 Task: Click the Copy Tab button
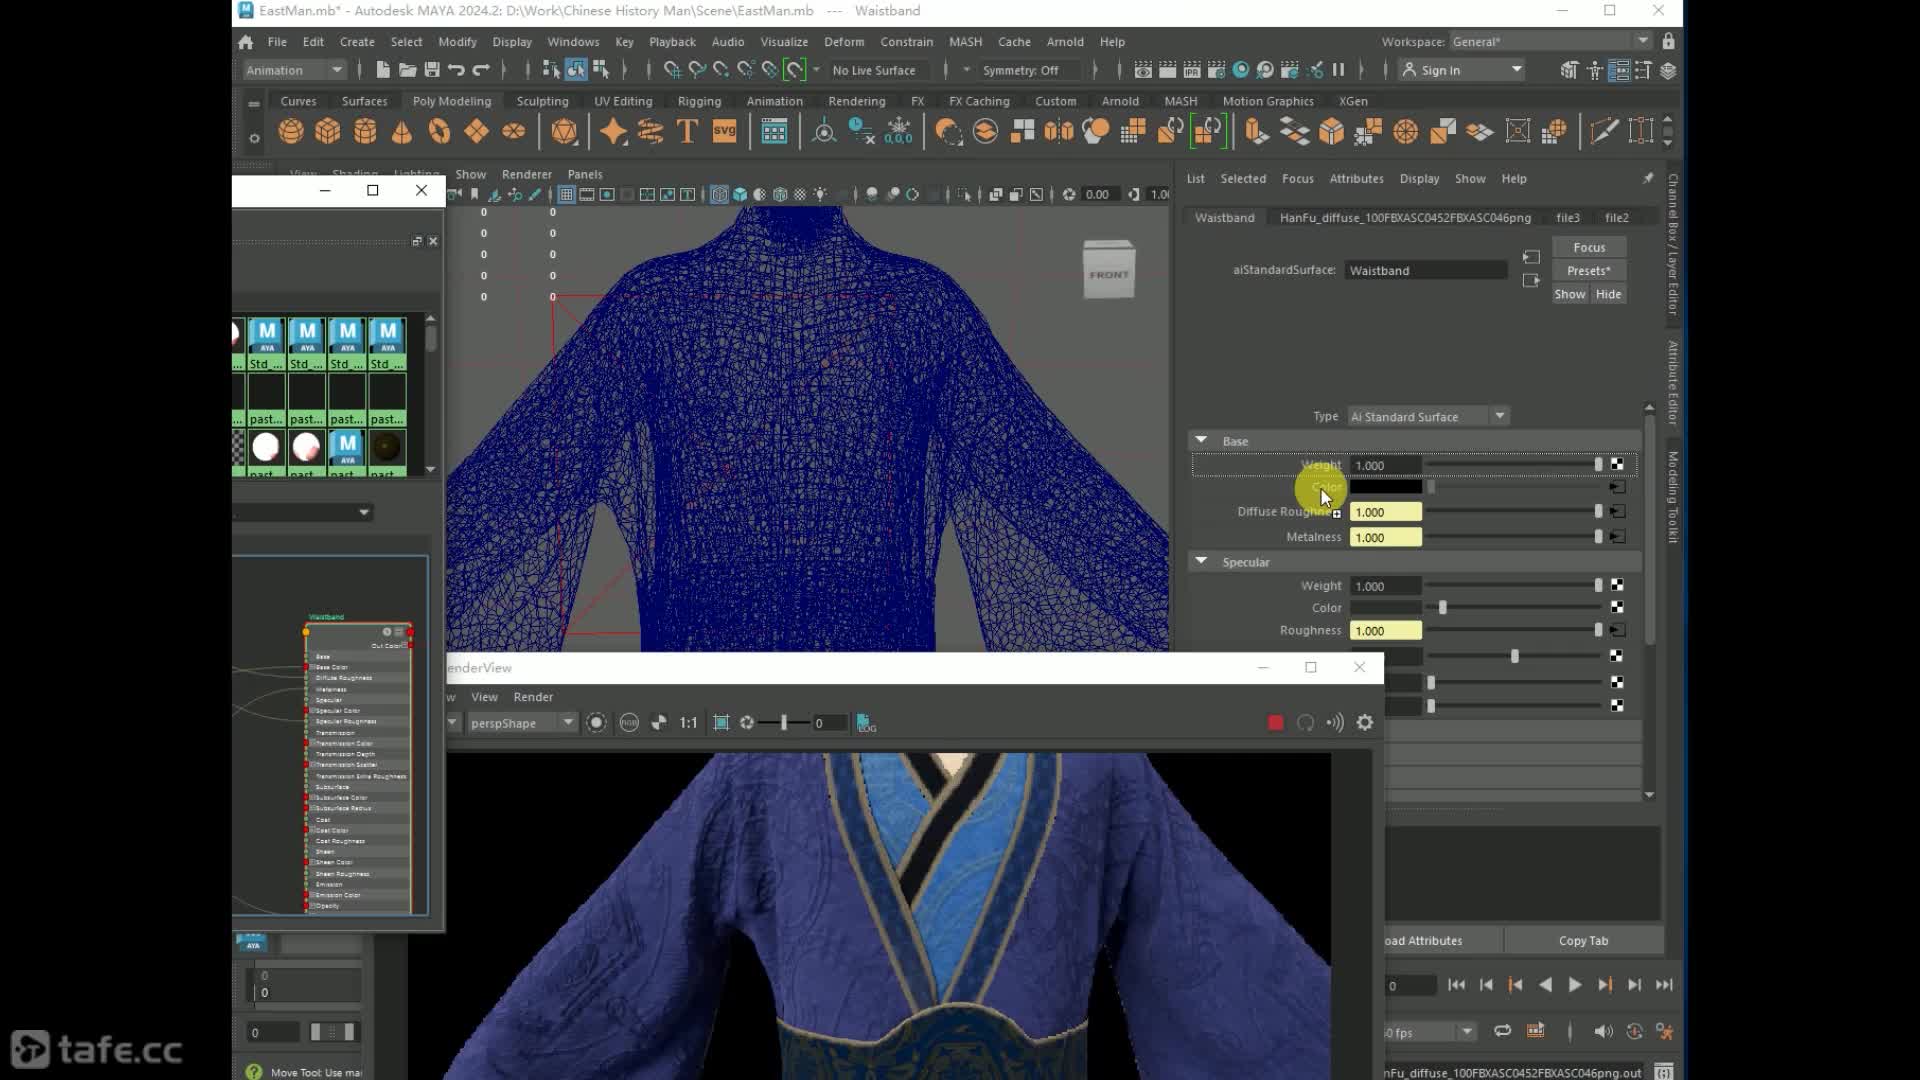(1583, 941)
